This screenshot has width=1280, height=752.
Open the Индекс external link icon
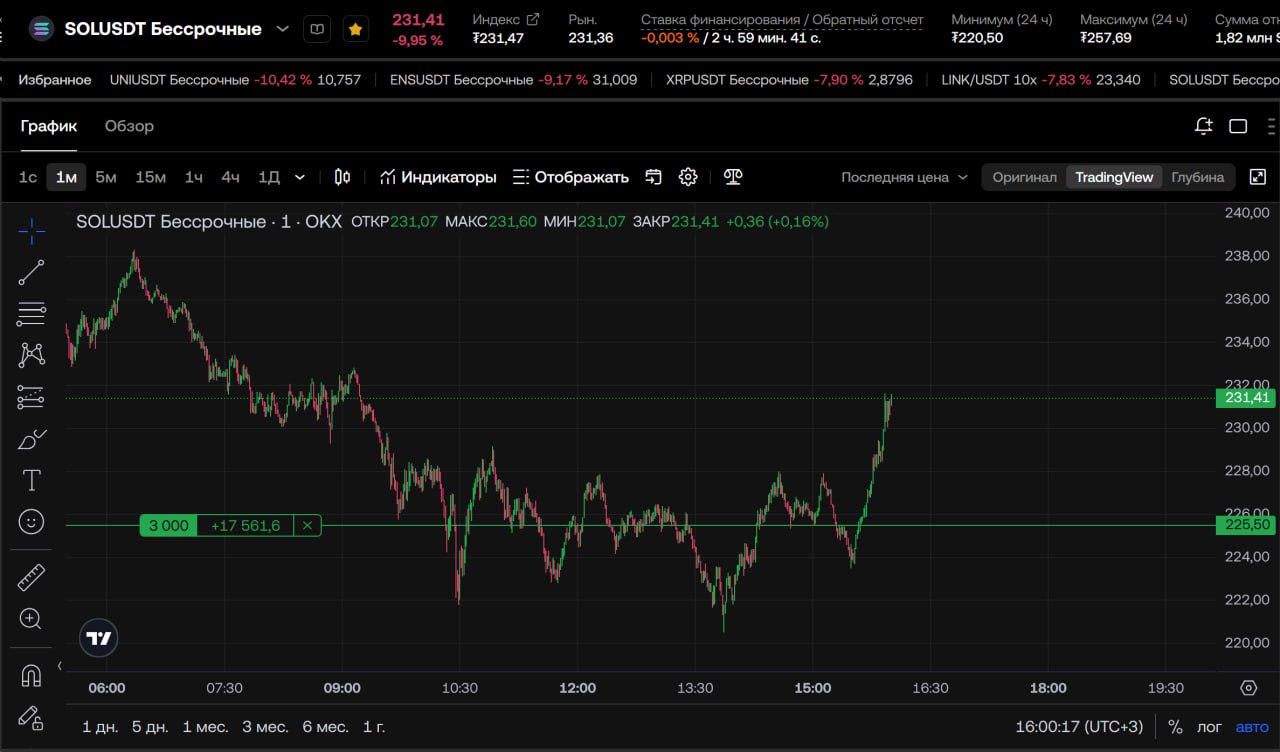click(533, 19)
